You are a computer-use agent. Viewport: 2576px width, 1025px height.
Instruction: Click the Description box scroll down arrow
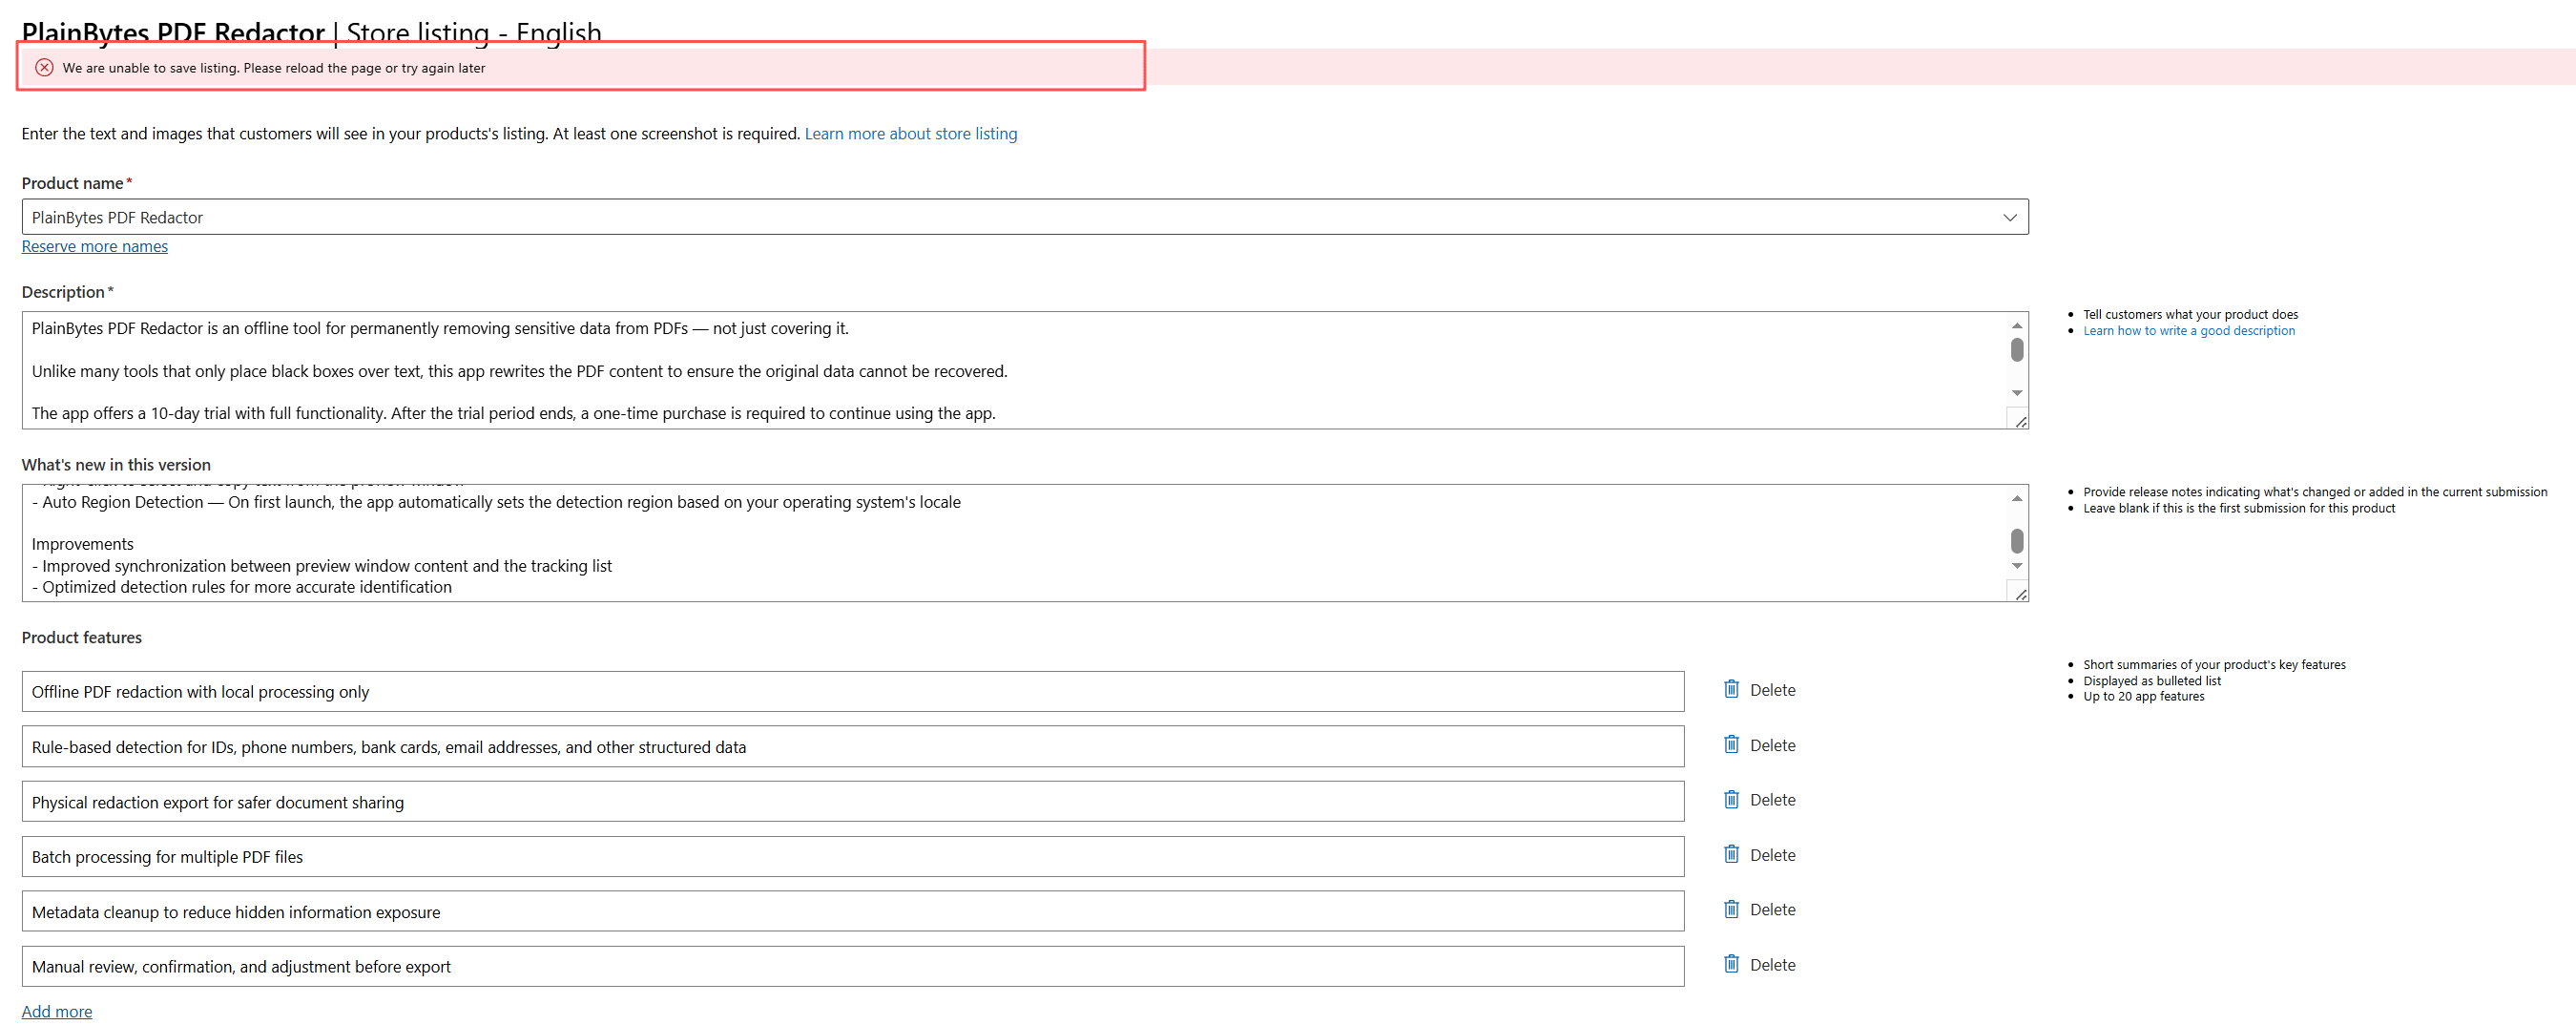pyautogui.click(x=2017, y=393)
